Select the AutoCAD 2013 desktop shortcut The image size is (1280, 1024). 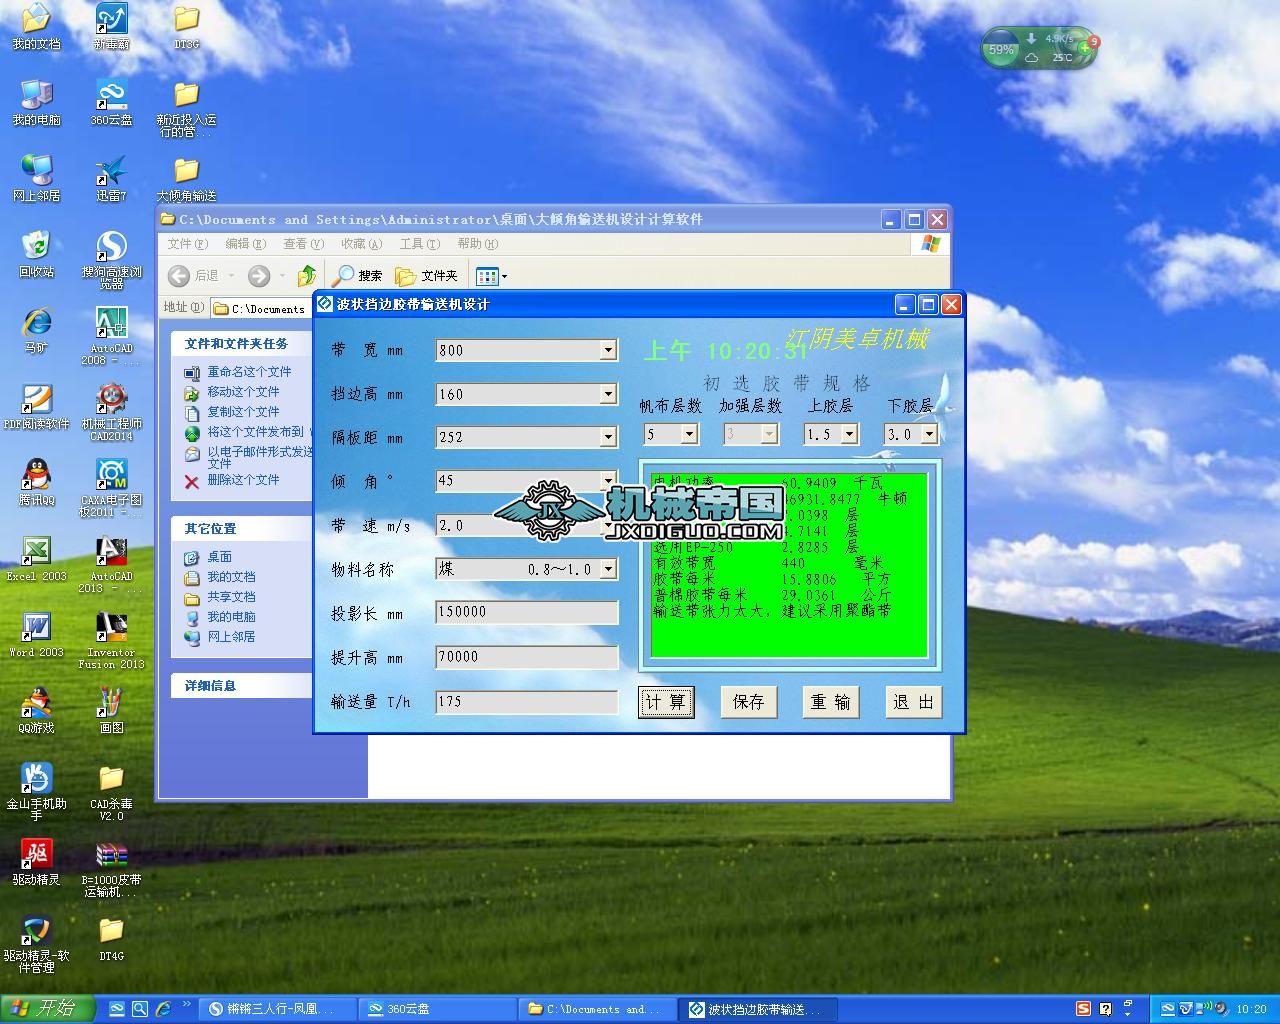(x=111, y=564)
